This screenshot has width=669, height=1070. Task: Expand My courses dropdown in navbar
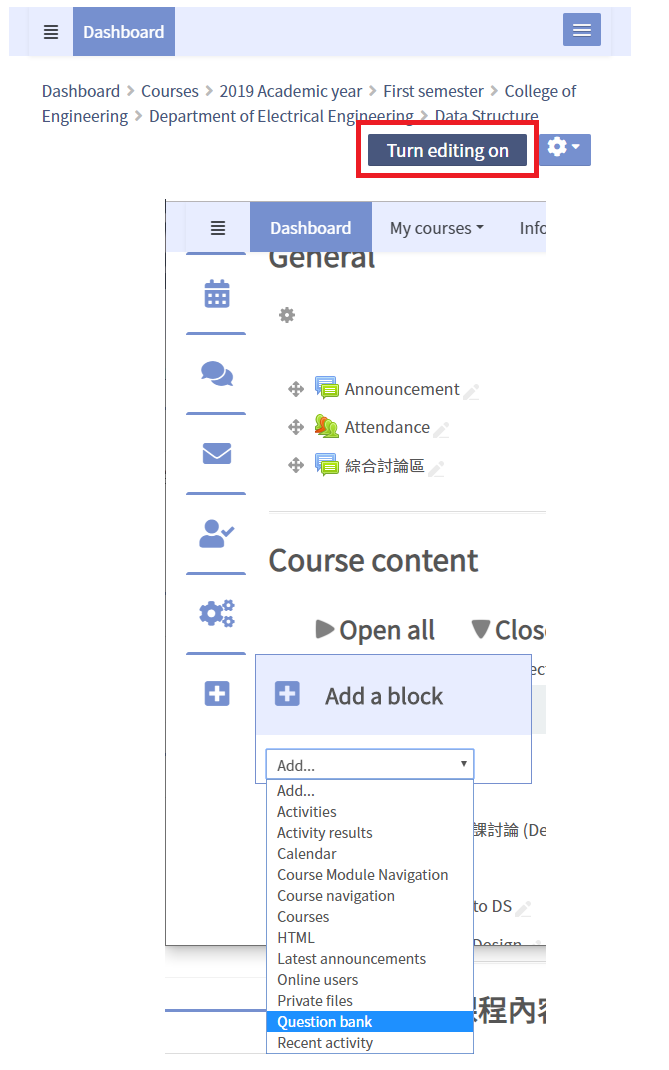436,228
